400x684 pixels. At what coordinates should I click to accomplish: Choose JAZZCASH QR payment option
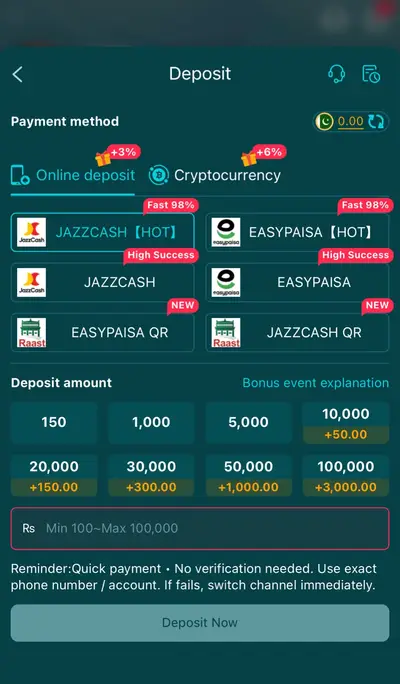[x=297, y=332]
